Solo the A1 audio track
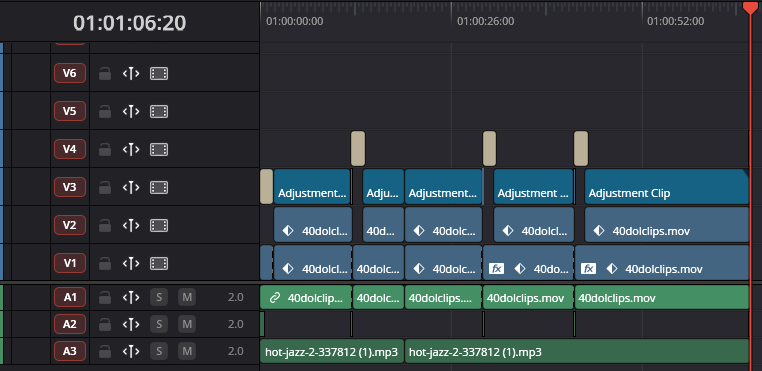Viewport: 762px width, 371px height. click(159, 297)
